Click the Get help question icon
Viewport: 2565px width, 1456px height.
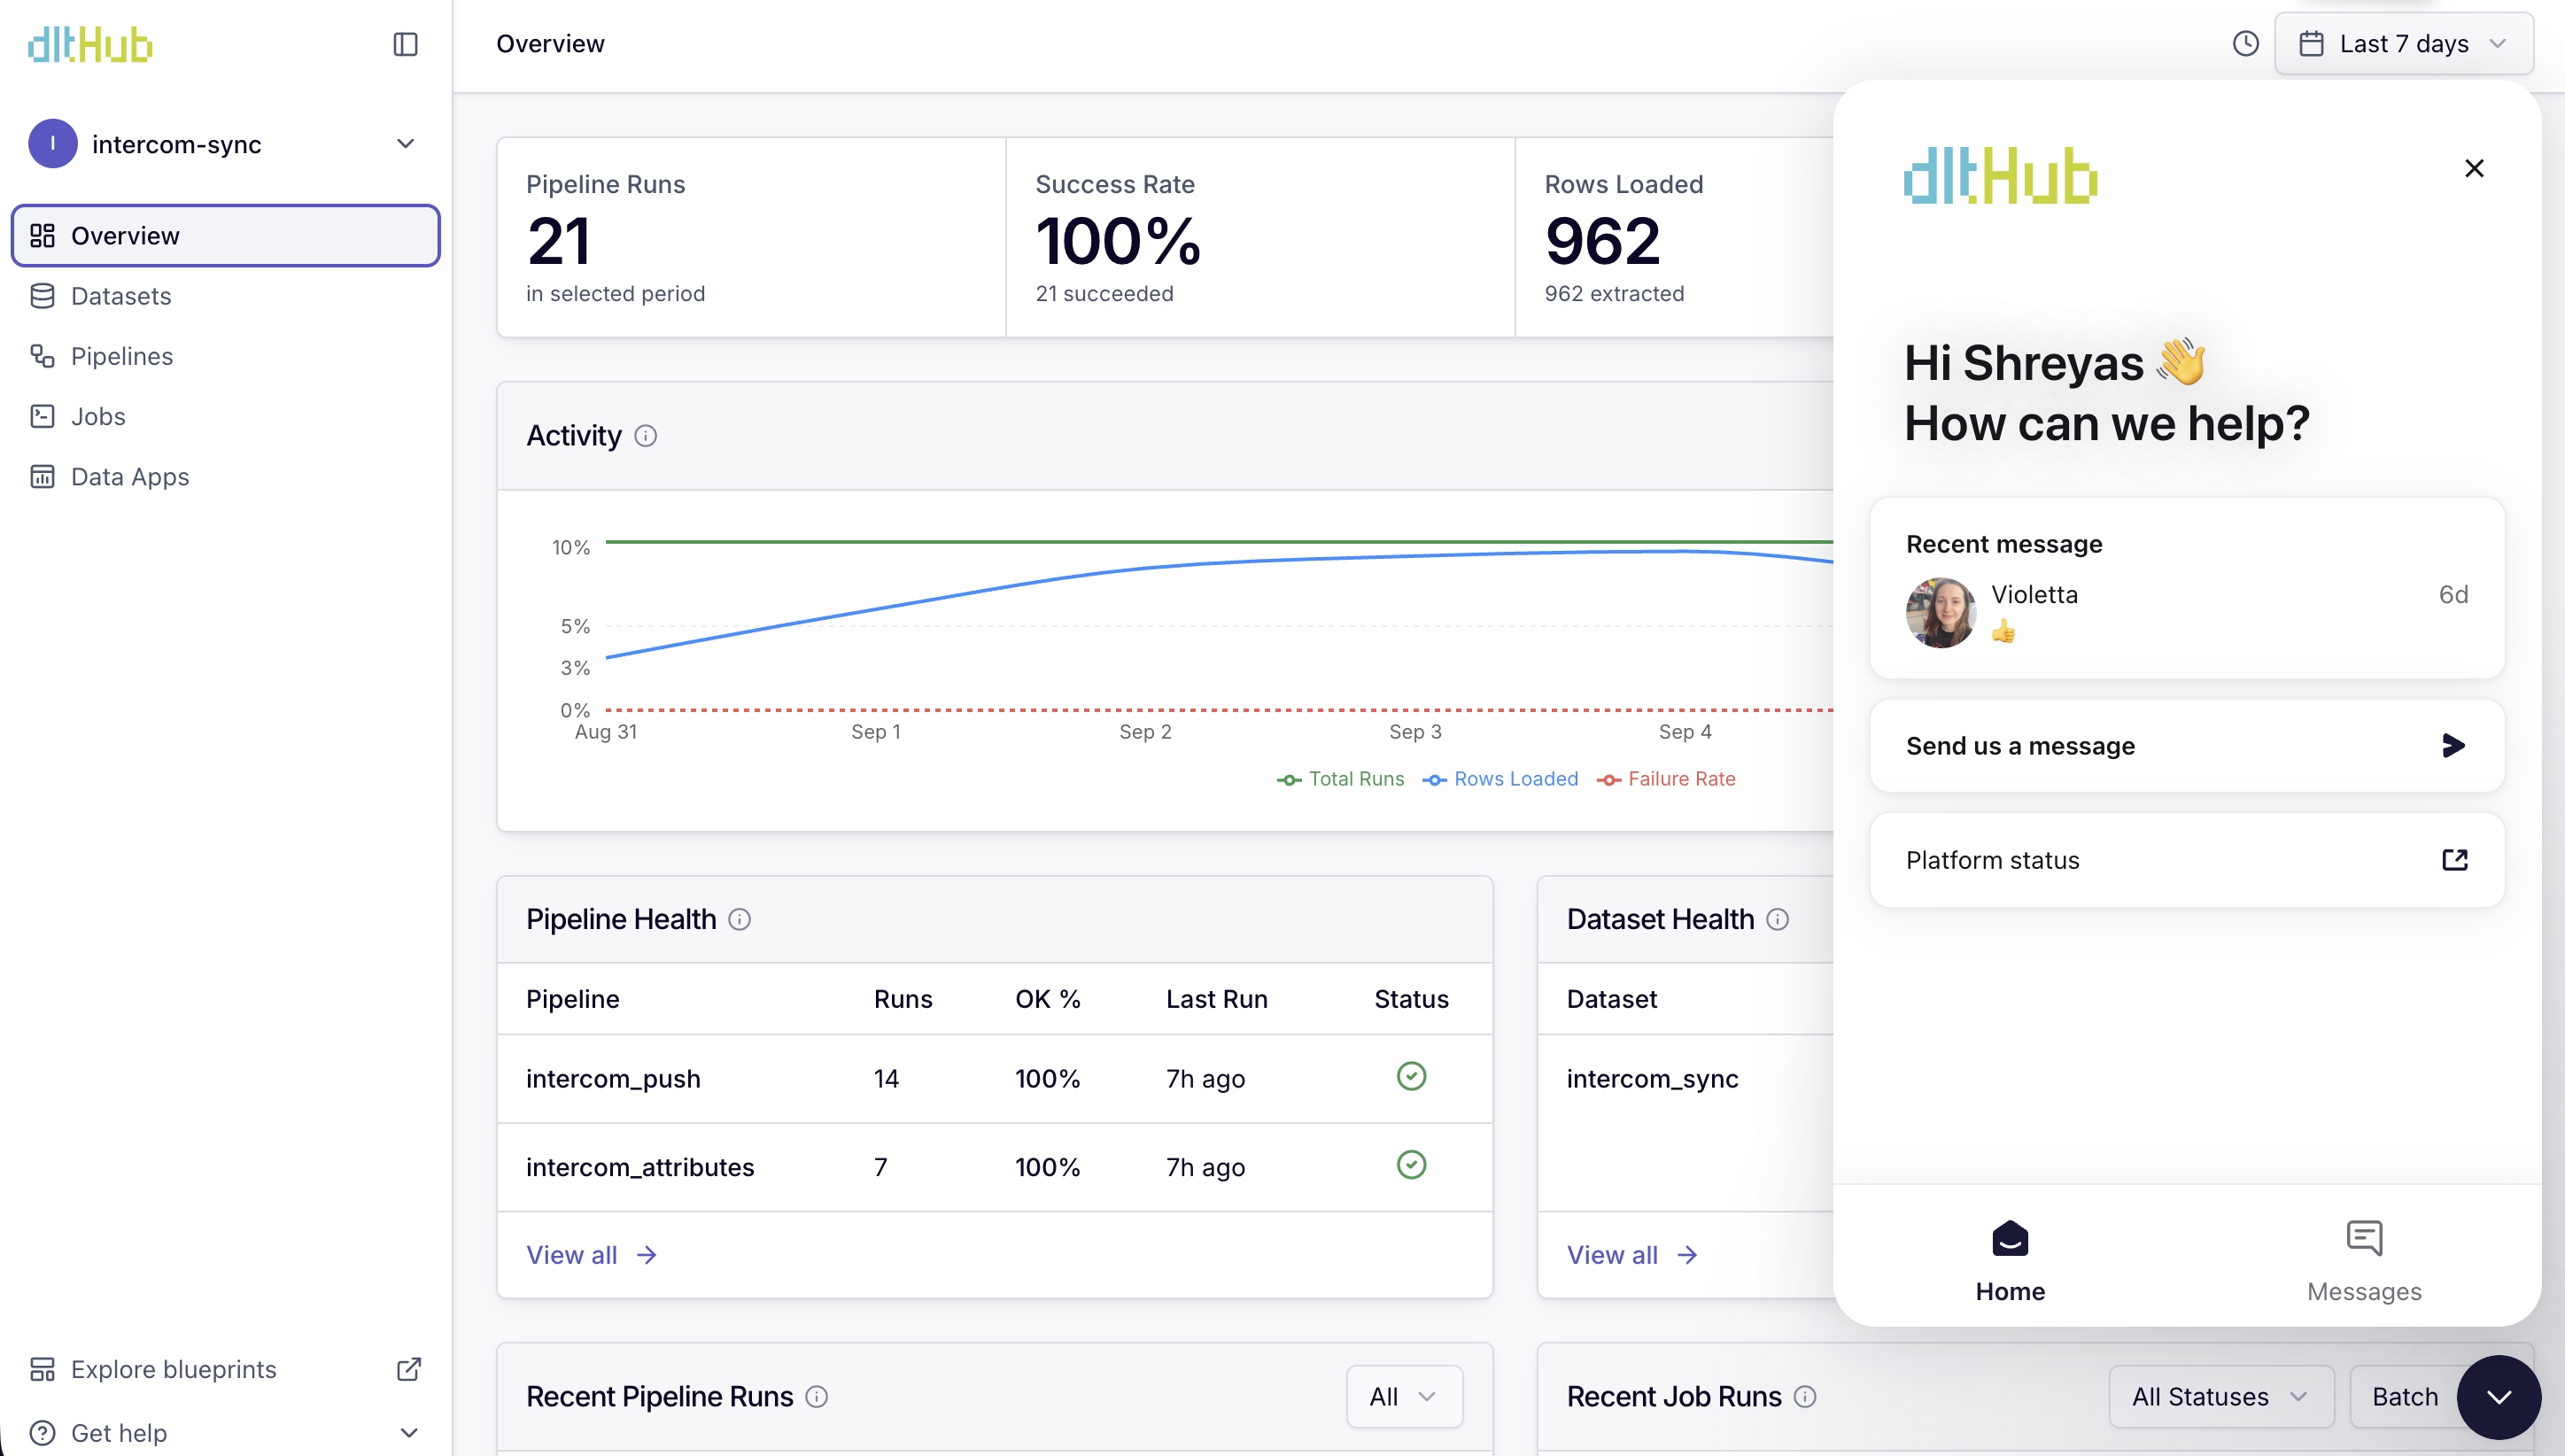42,1433
